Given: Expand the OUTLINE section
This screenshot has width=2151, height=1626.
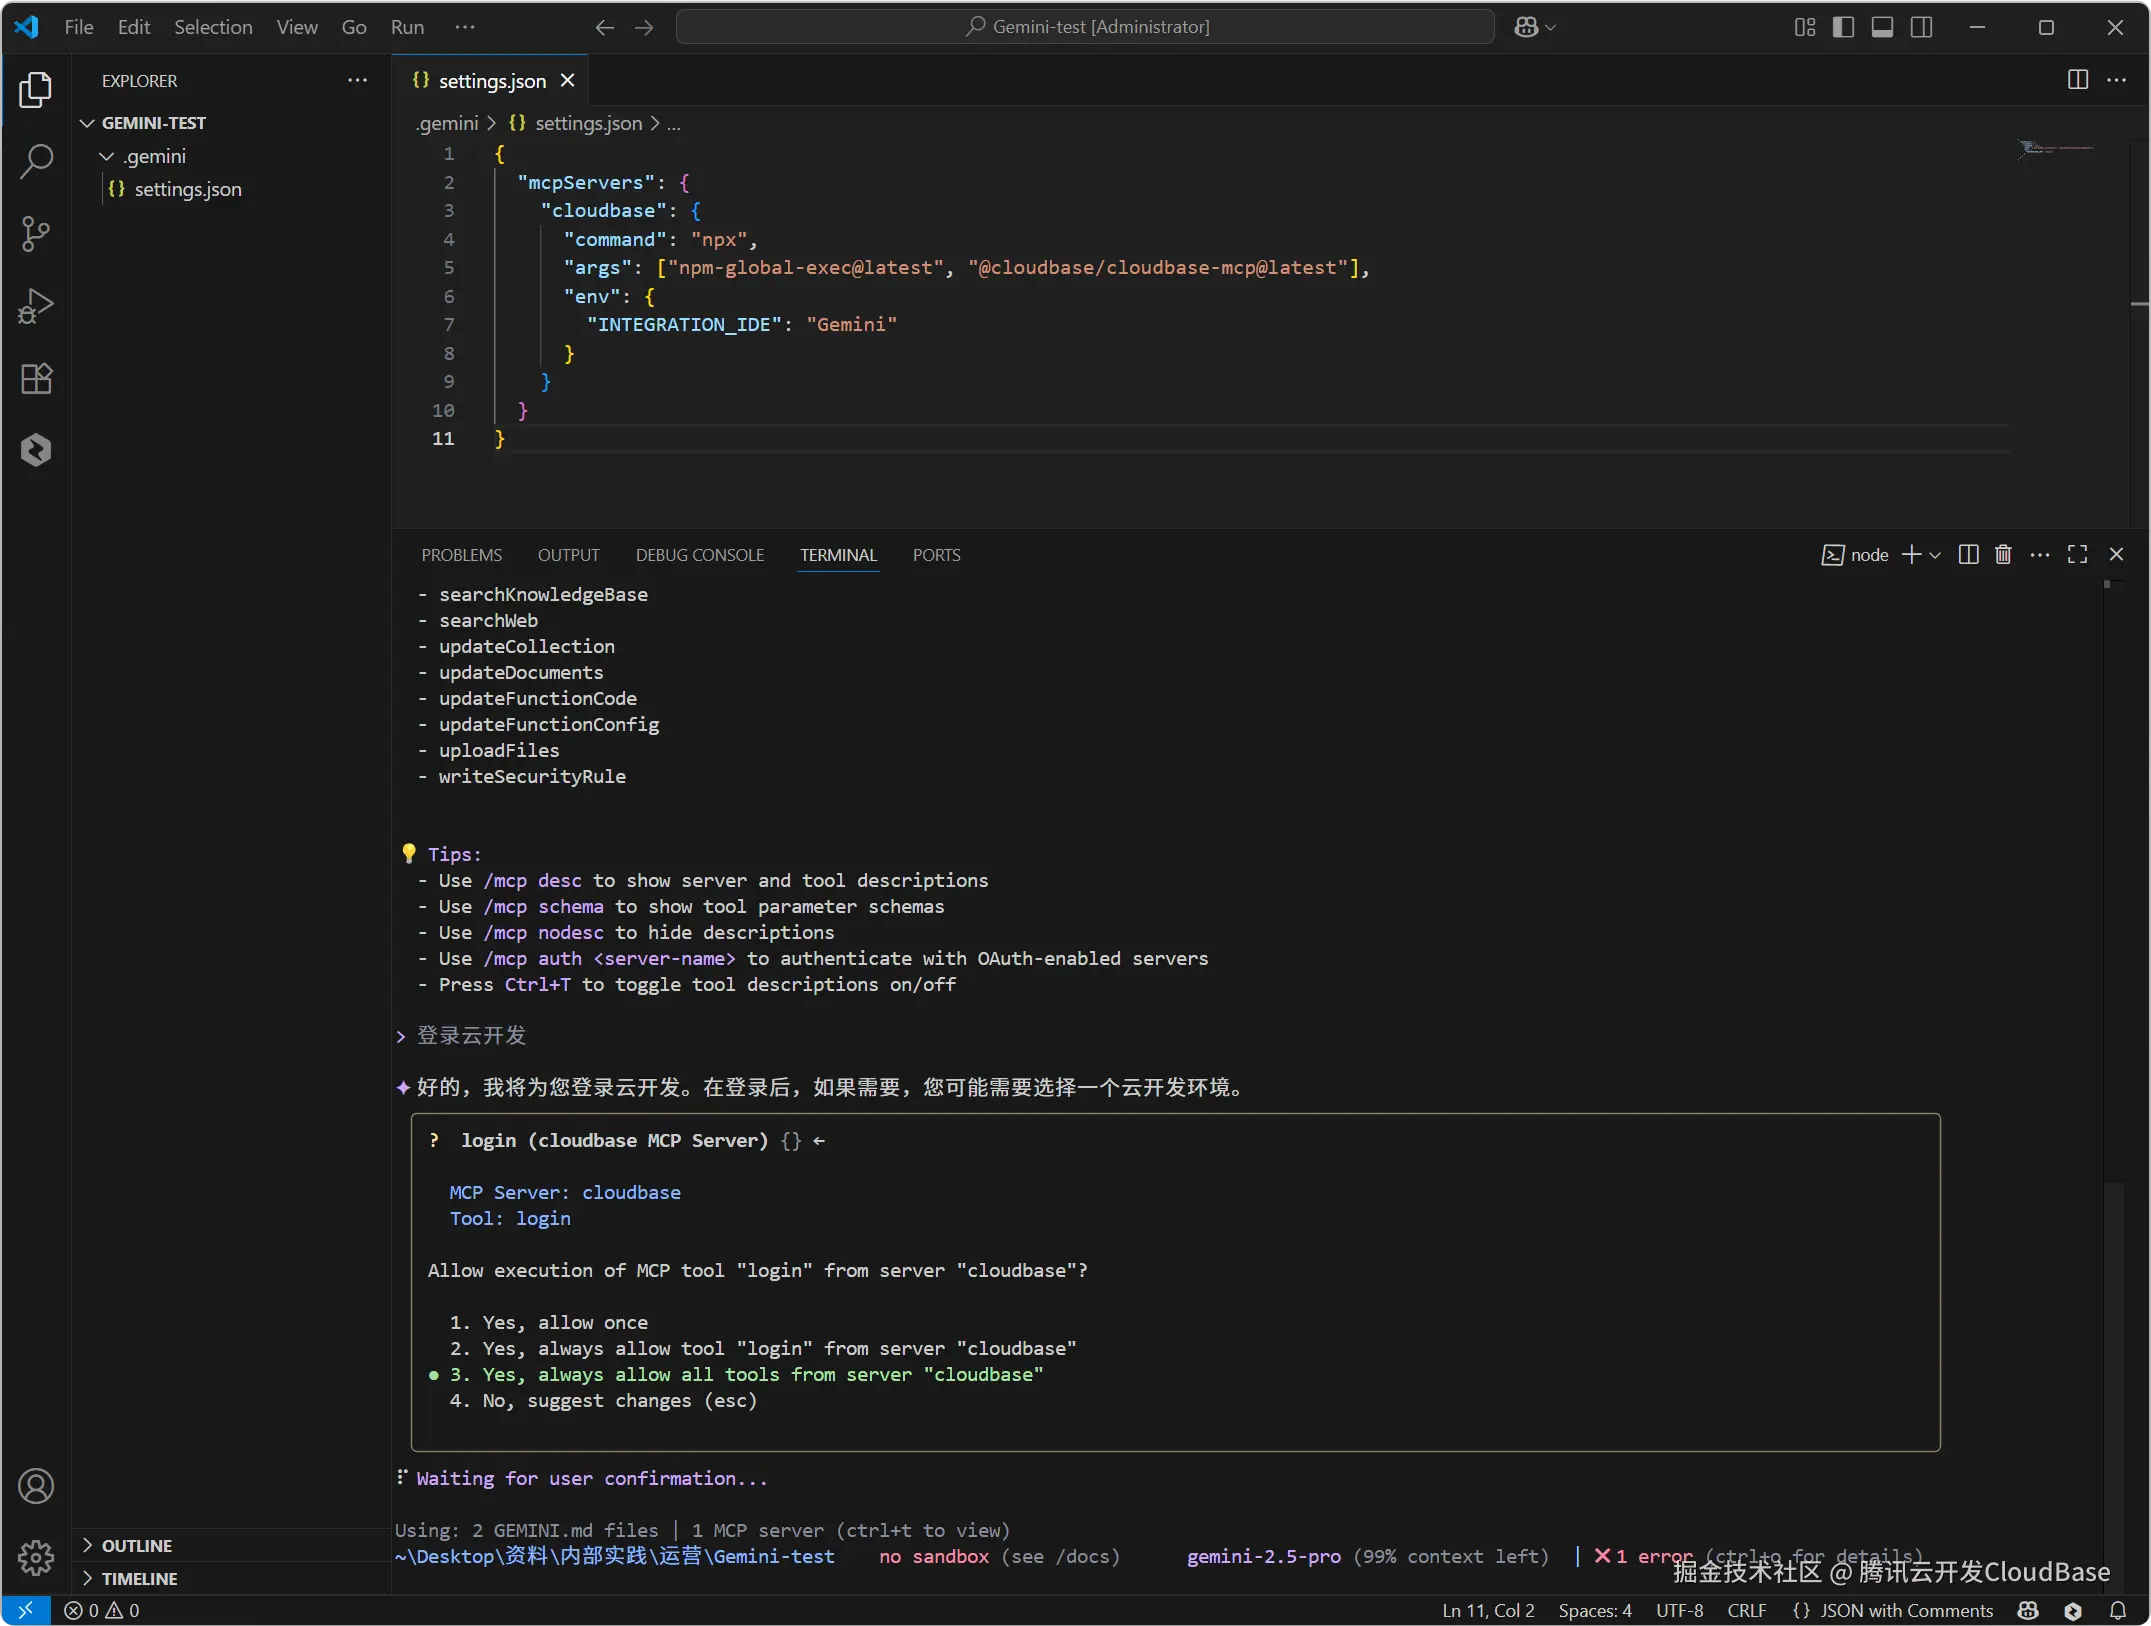Looking at the screenshot, I should (x=136, y=1545).
